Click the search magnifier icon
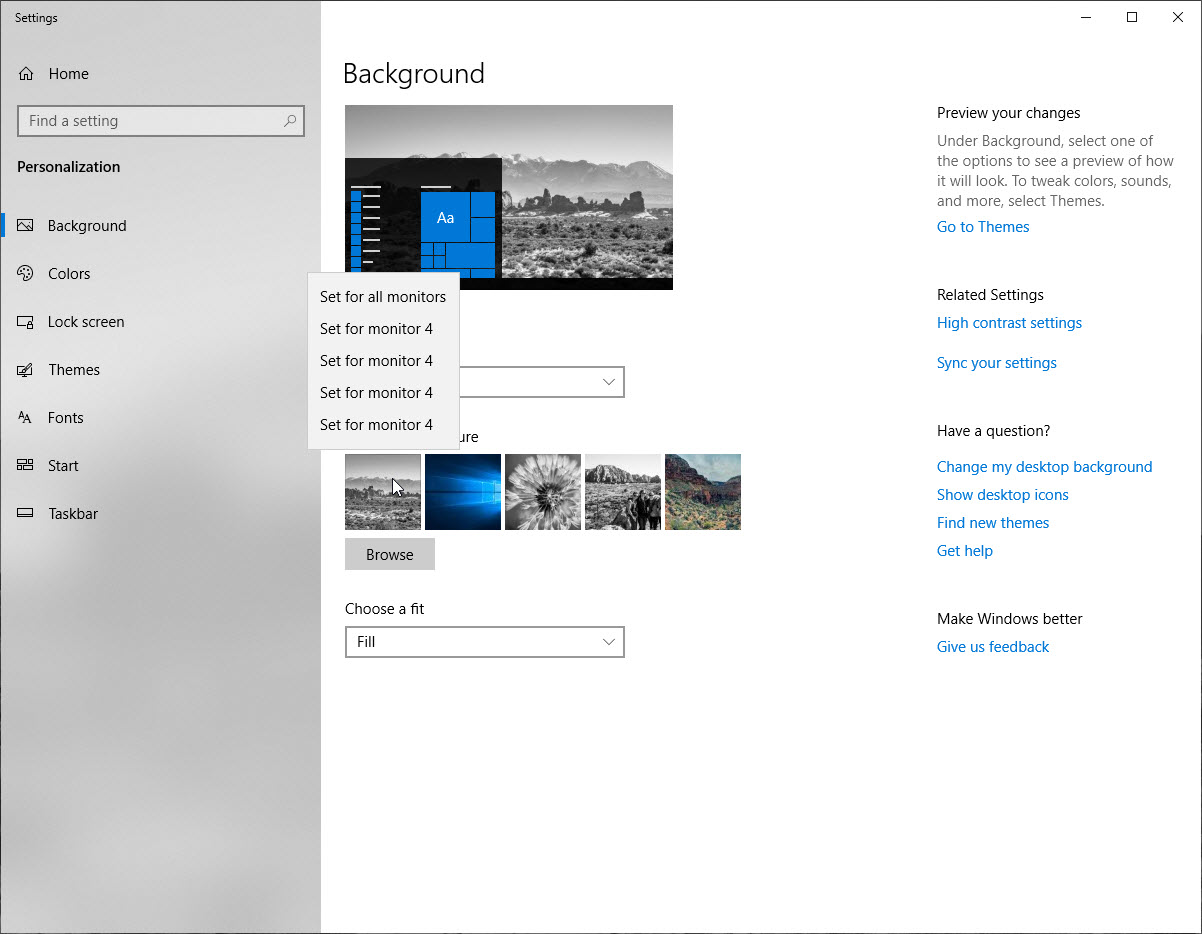The image size is (1202, 934). click(x=290, y=121)
